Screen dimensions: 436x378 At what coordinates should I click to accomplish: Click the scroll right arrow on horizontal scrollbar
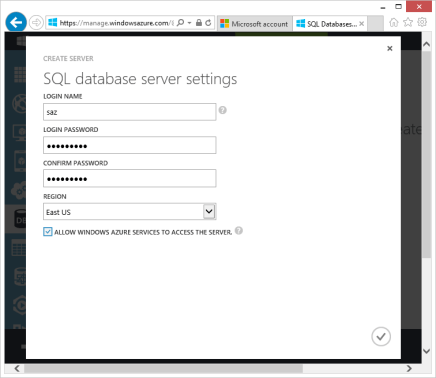click(409, 368)
